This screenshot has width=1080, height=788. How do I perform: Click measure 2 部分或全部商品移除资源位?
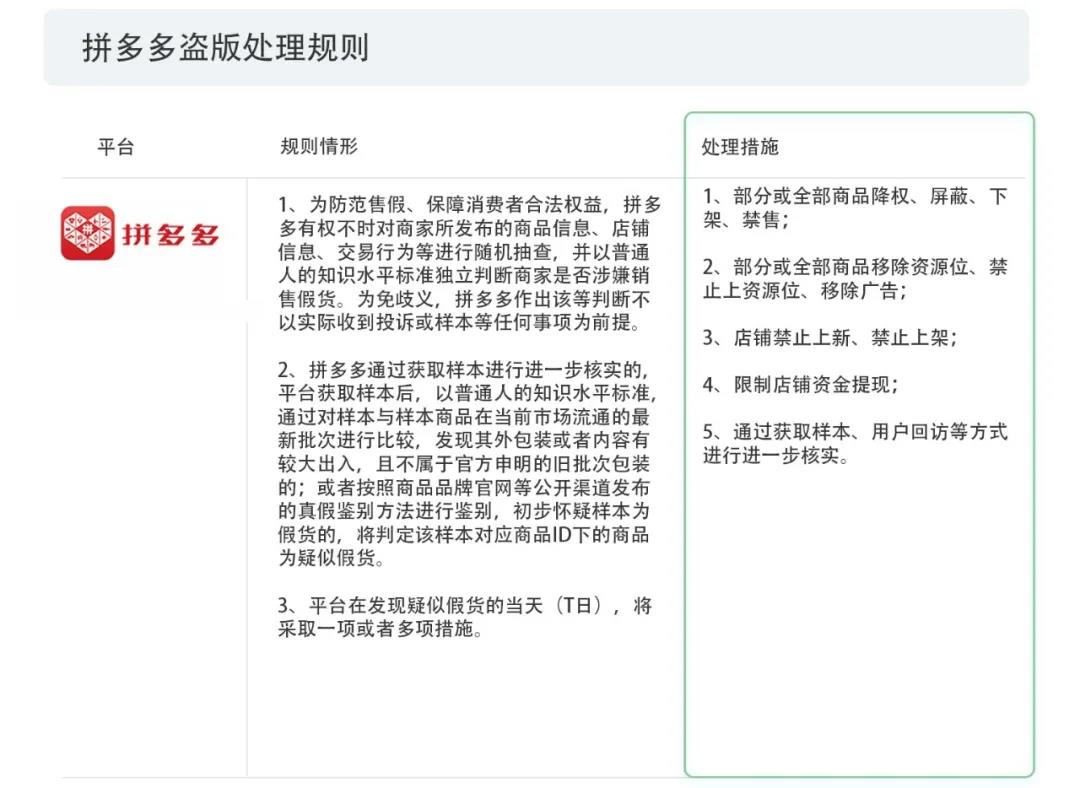pyautogui.click(x=855, y=278)
